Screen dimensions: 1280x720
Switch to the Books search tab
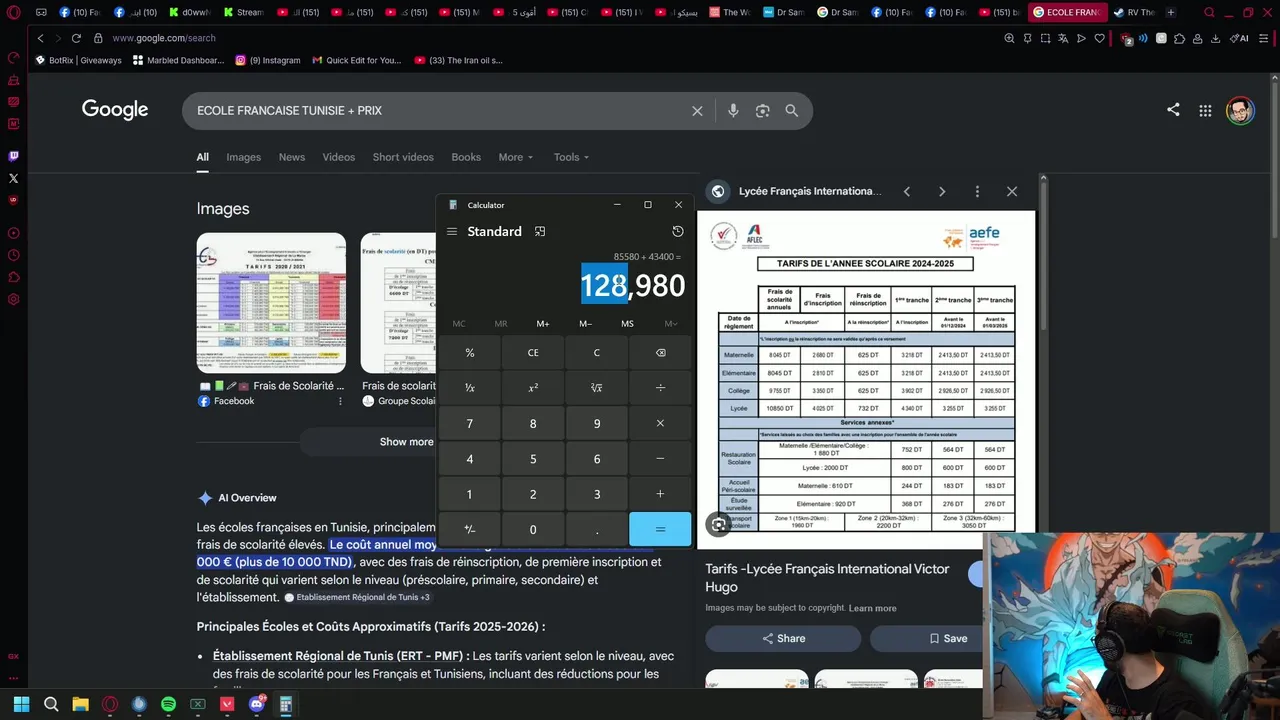466,157
